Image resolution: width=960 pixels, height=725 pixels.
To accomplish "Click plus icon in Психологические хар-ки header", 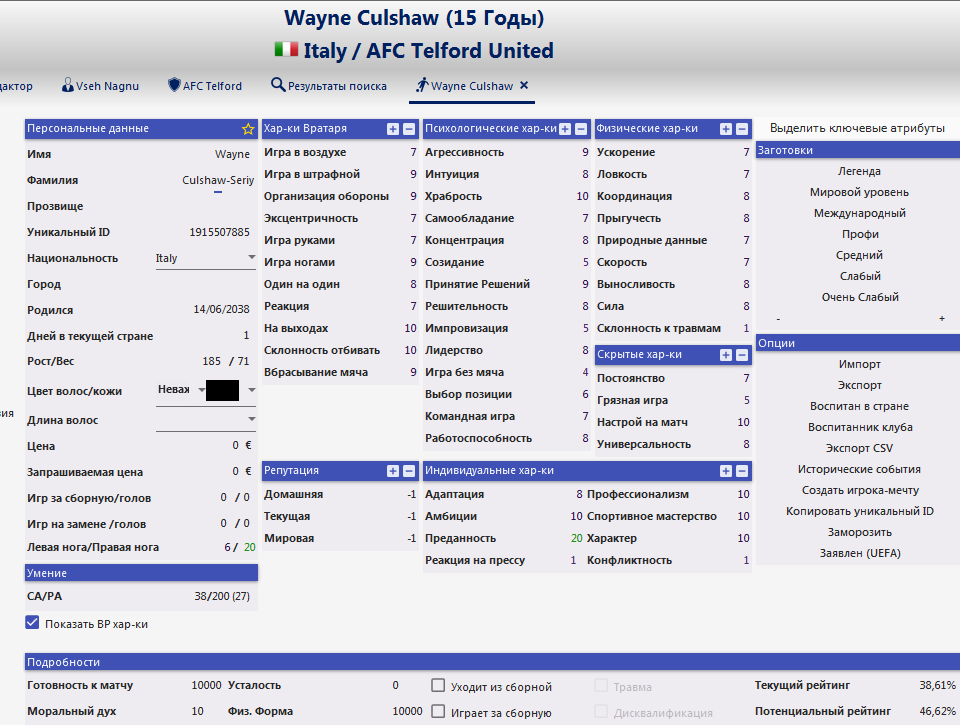I will pyautogui.click(x=565, y=129).
